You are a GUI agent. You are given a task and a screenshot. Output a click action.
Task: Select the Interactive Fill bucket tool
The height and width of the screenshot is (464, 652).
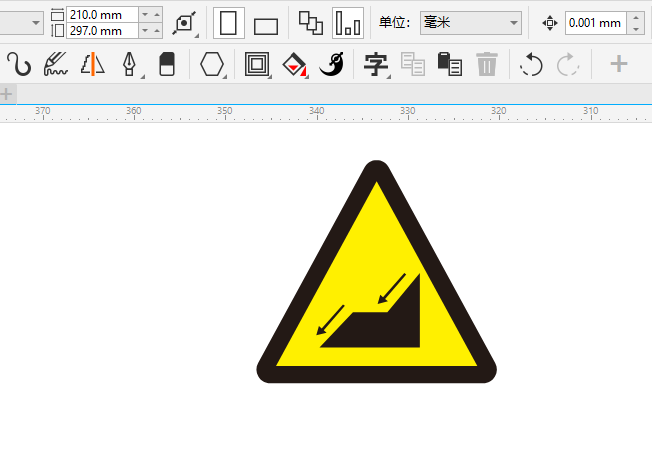pos(294,64)
